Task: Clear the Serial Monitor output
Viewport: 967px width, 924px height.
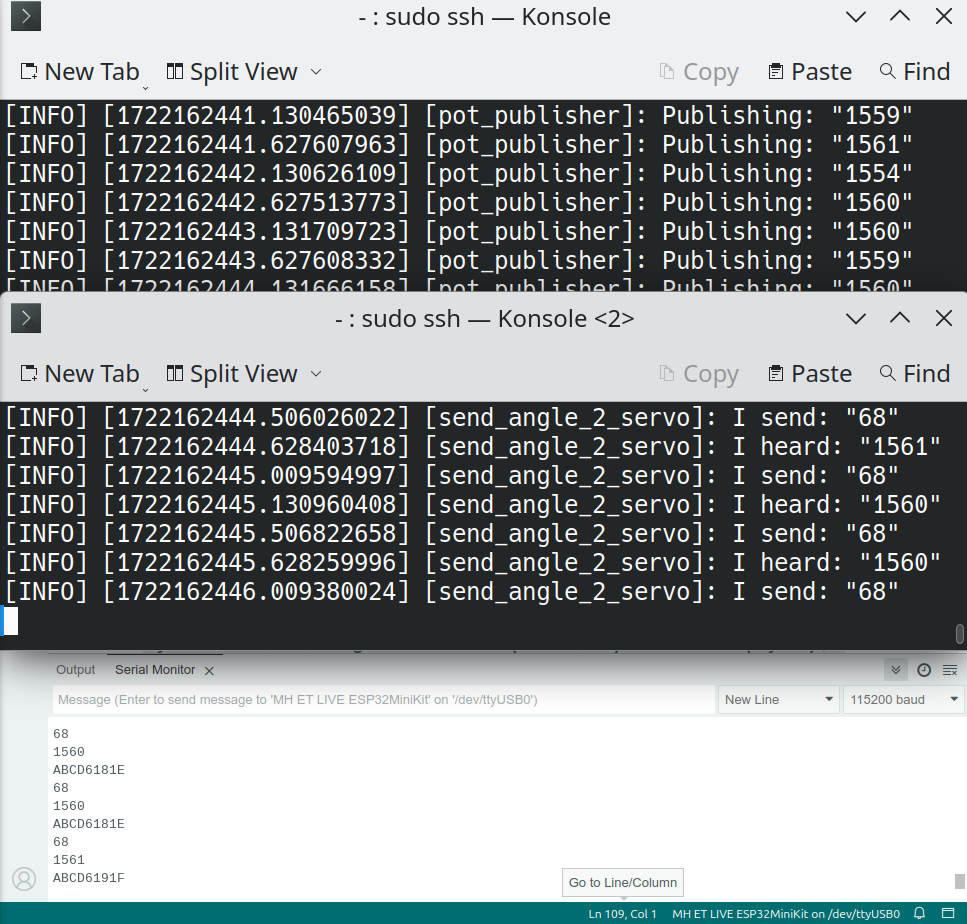Action: 950,670
